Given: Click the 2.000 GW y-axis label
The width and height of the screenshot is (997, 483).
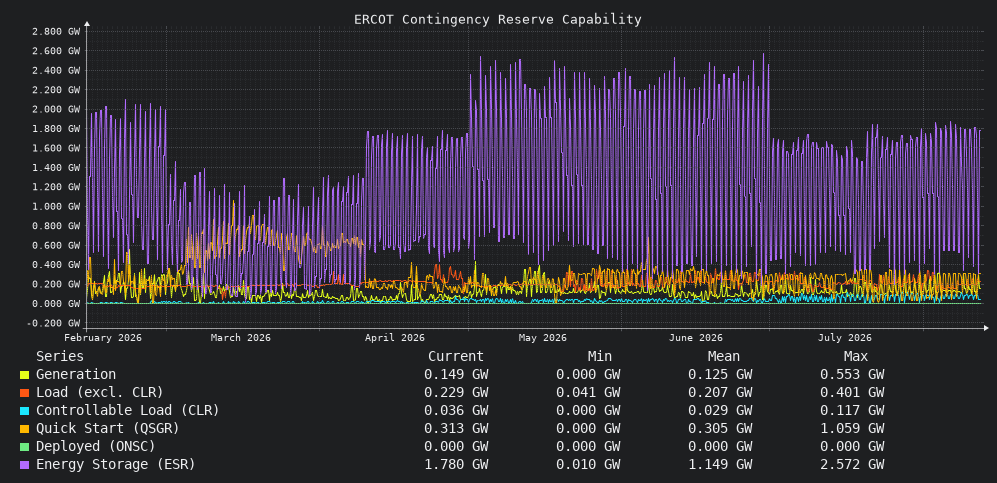Looking at the screenshot, I should pos(56,109).
